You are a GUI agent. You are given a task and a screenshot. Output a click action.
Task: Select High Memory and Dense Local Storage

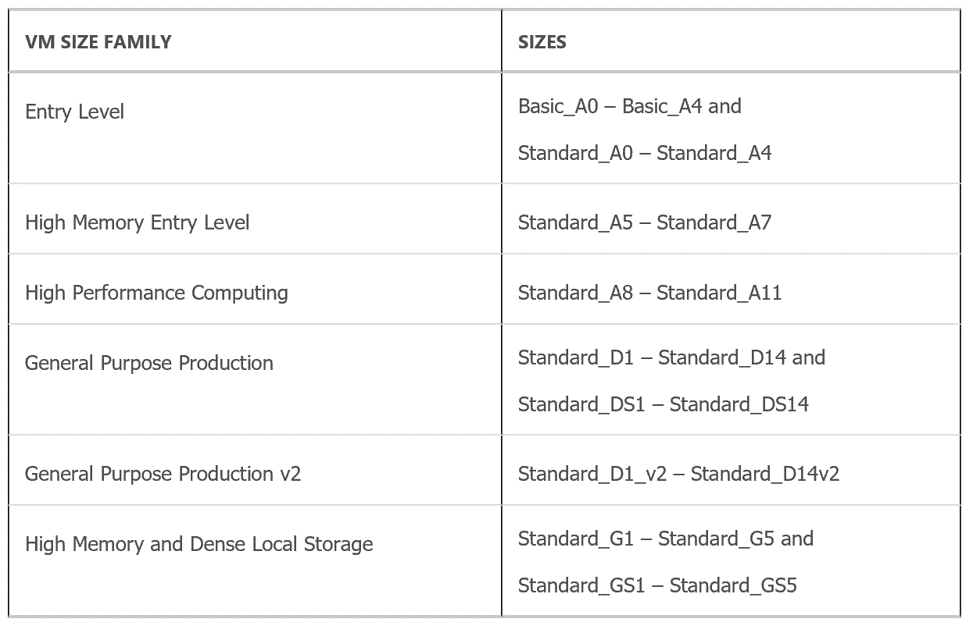199,544
